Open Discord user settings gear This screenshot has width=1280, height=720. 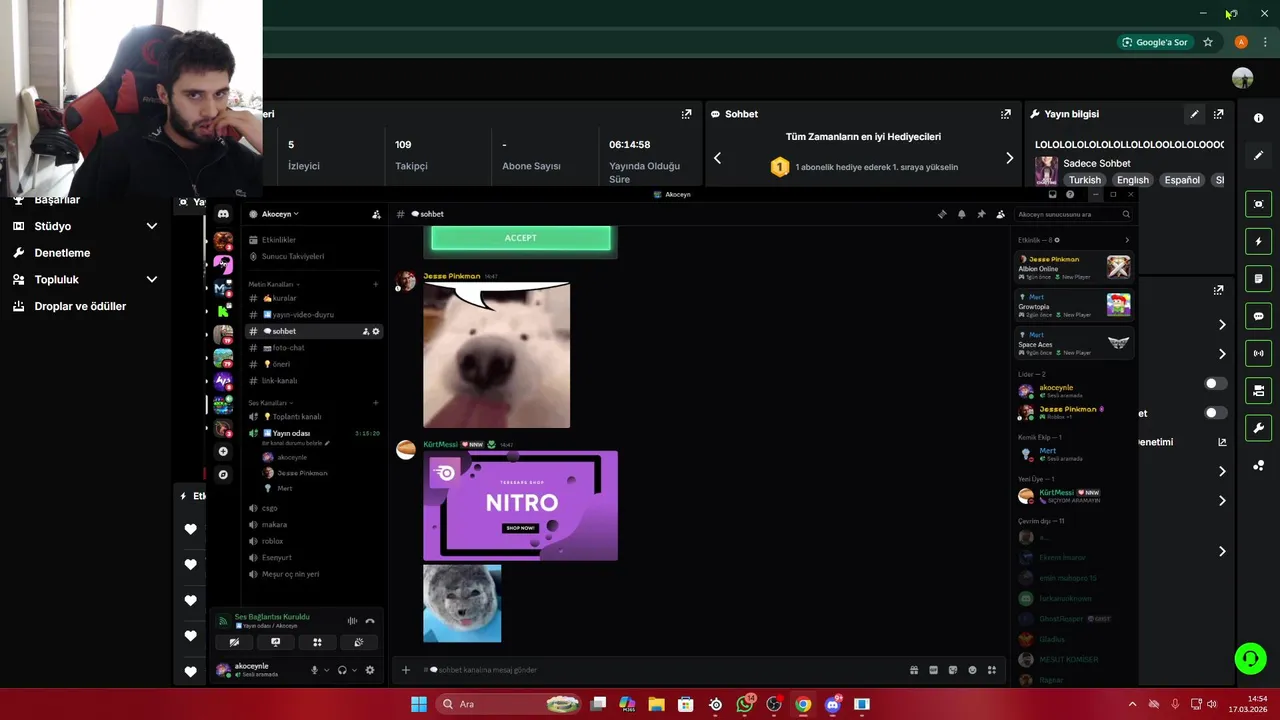pos(370,670)
